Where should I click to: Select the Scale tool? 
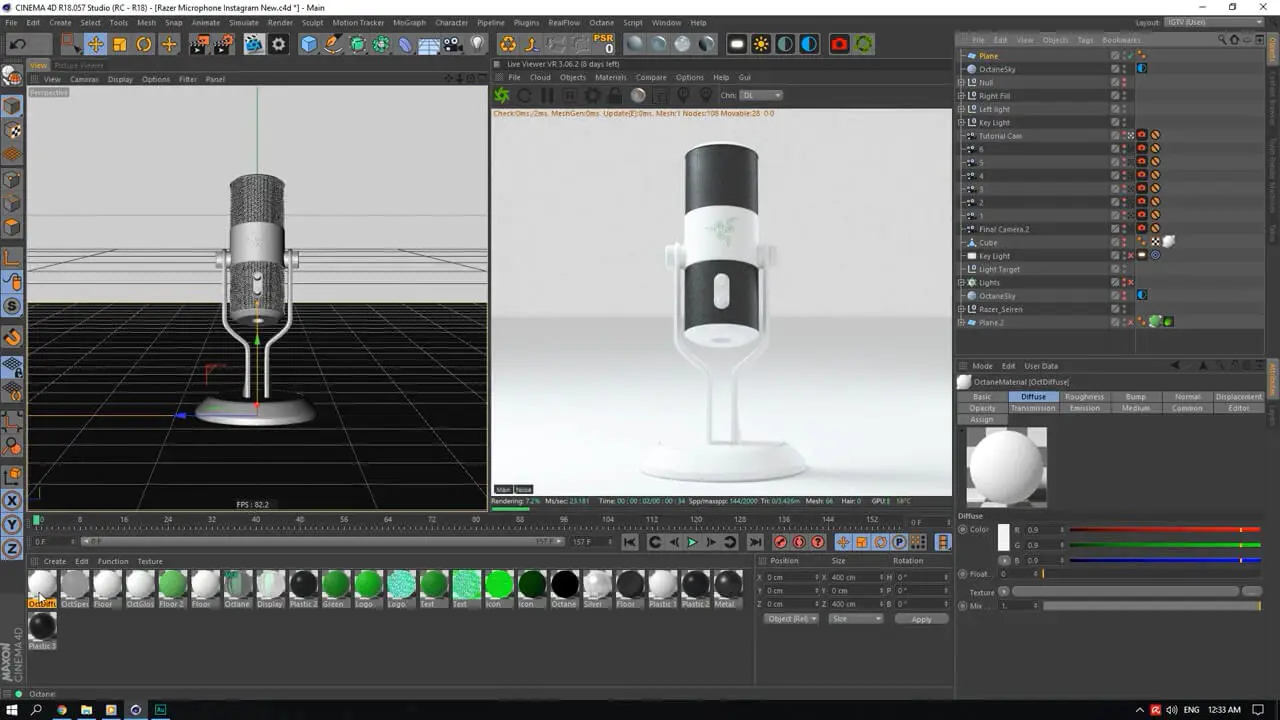pyautogui.click(x=120, y=44)
